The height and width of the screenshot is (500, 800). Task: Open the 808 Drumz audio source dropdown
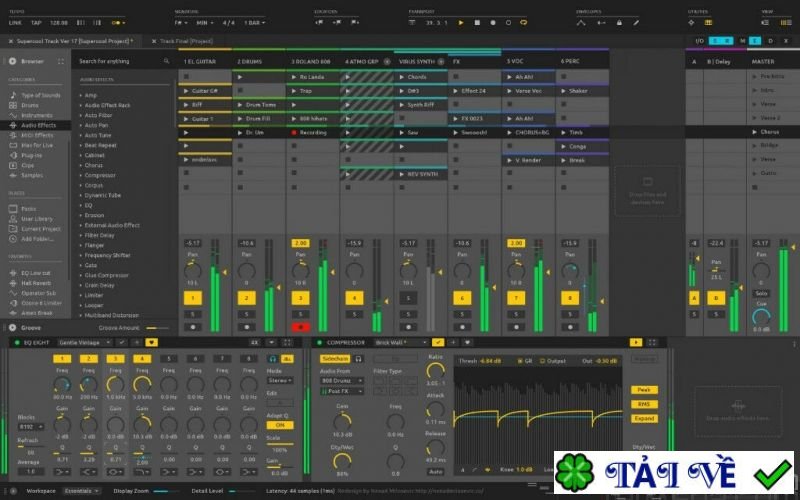(x=341, y=381)
